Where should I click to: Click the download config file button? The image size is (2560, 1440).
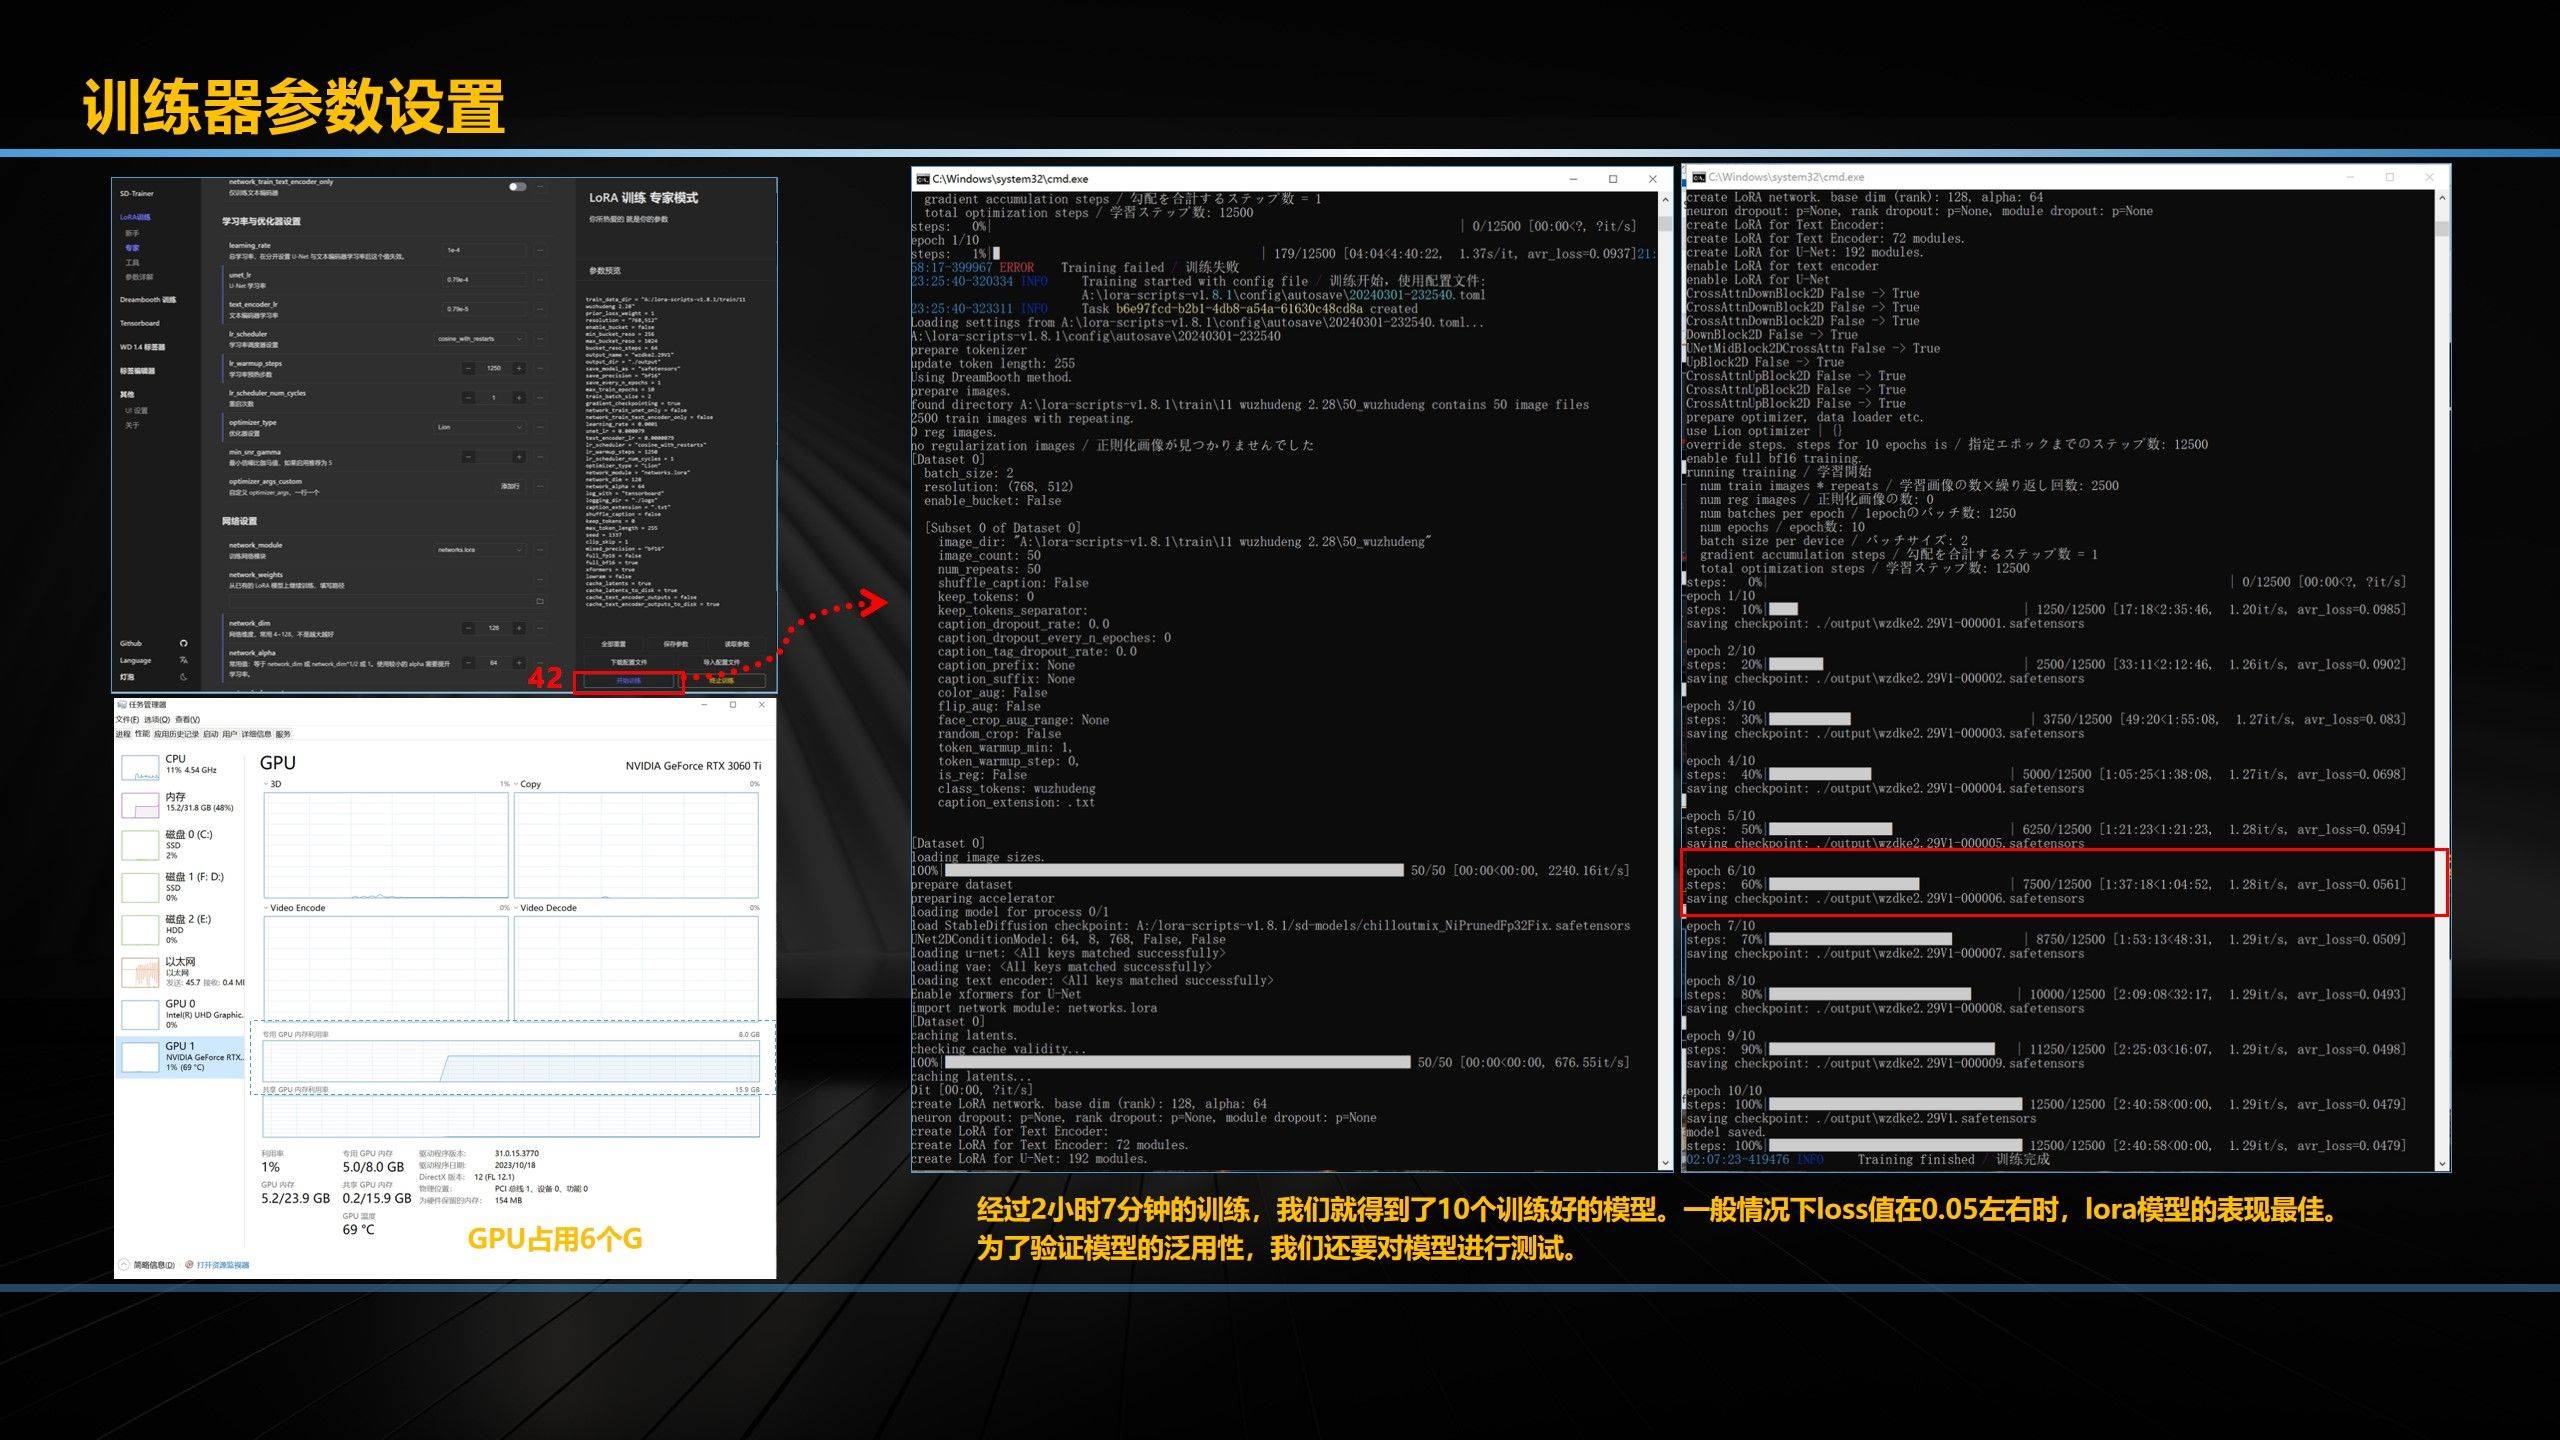click(628, 662)
